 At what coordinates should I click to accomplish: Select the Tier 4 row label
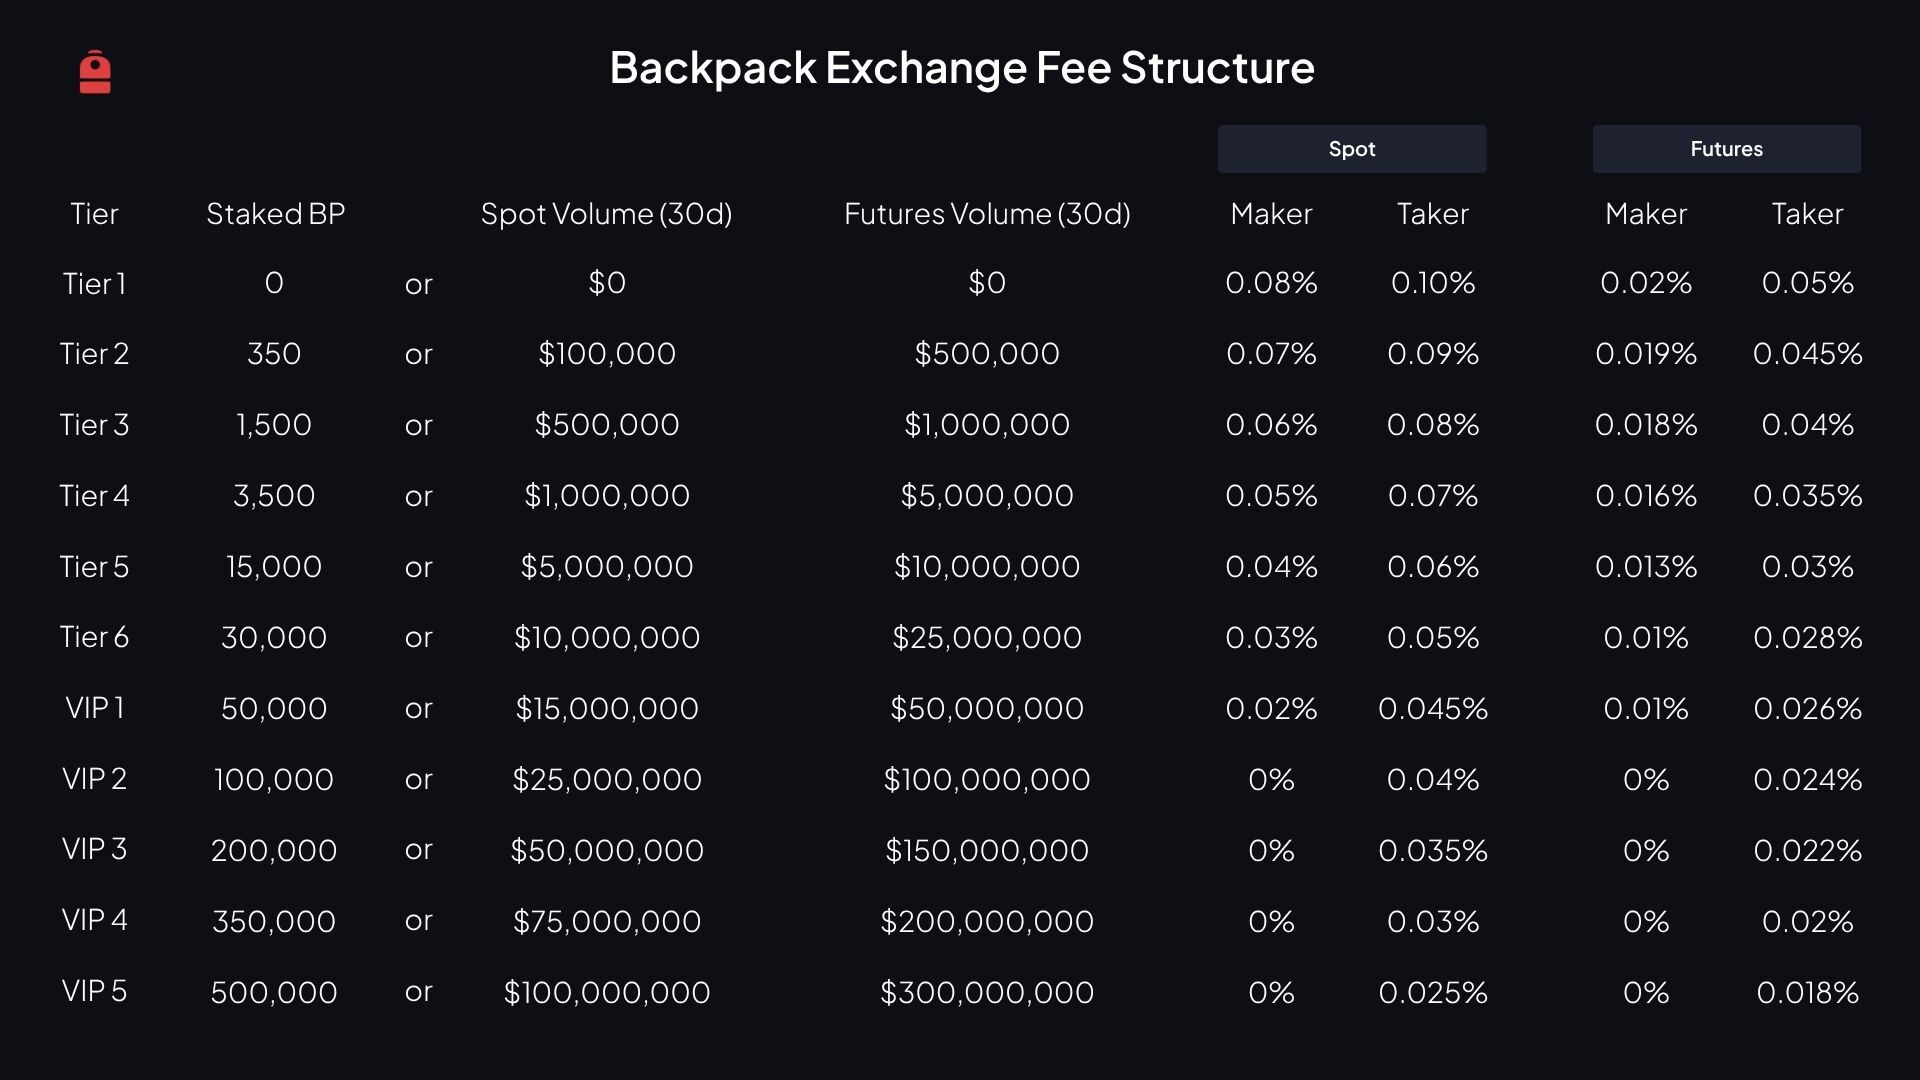[x=94, y=496]
